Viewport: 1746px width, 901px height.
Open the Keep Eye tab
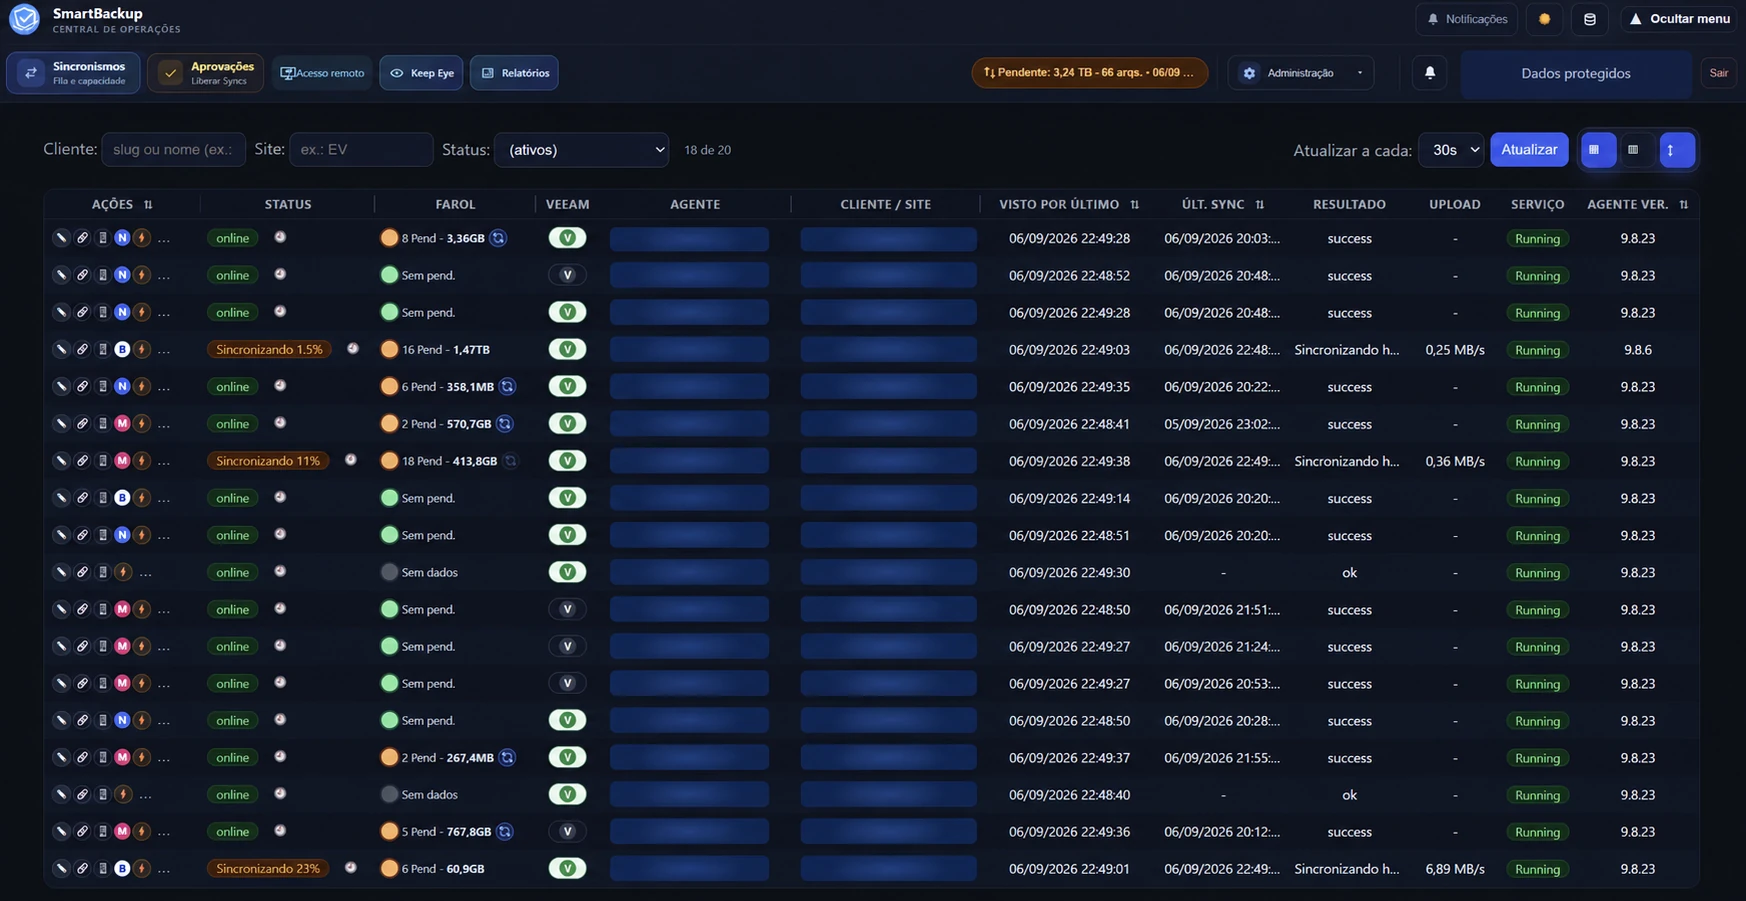point(421,72)
